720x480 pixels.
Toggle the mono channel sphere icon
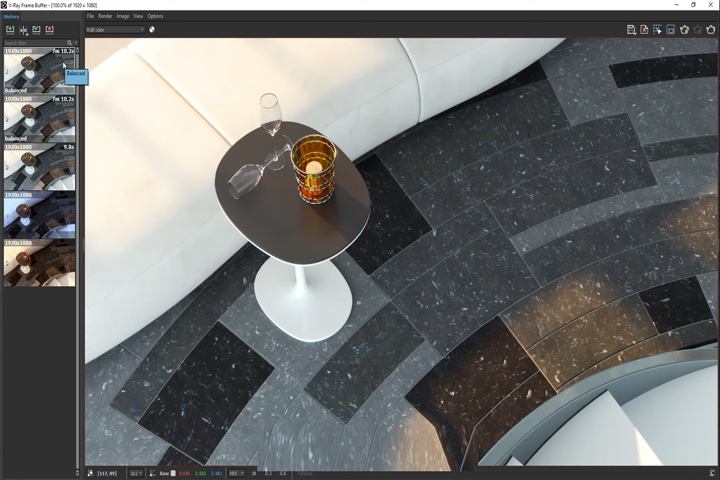point(152,29)
